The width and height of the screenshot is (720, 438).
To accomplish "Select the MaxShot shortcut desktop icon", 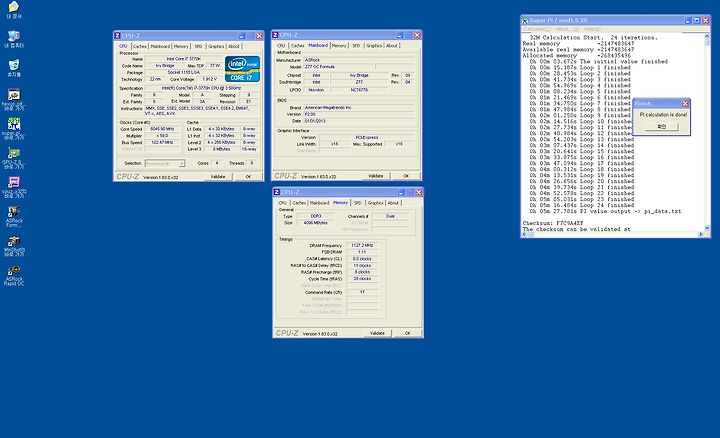I will [14, 246].
